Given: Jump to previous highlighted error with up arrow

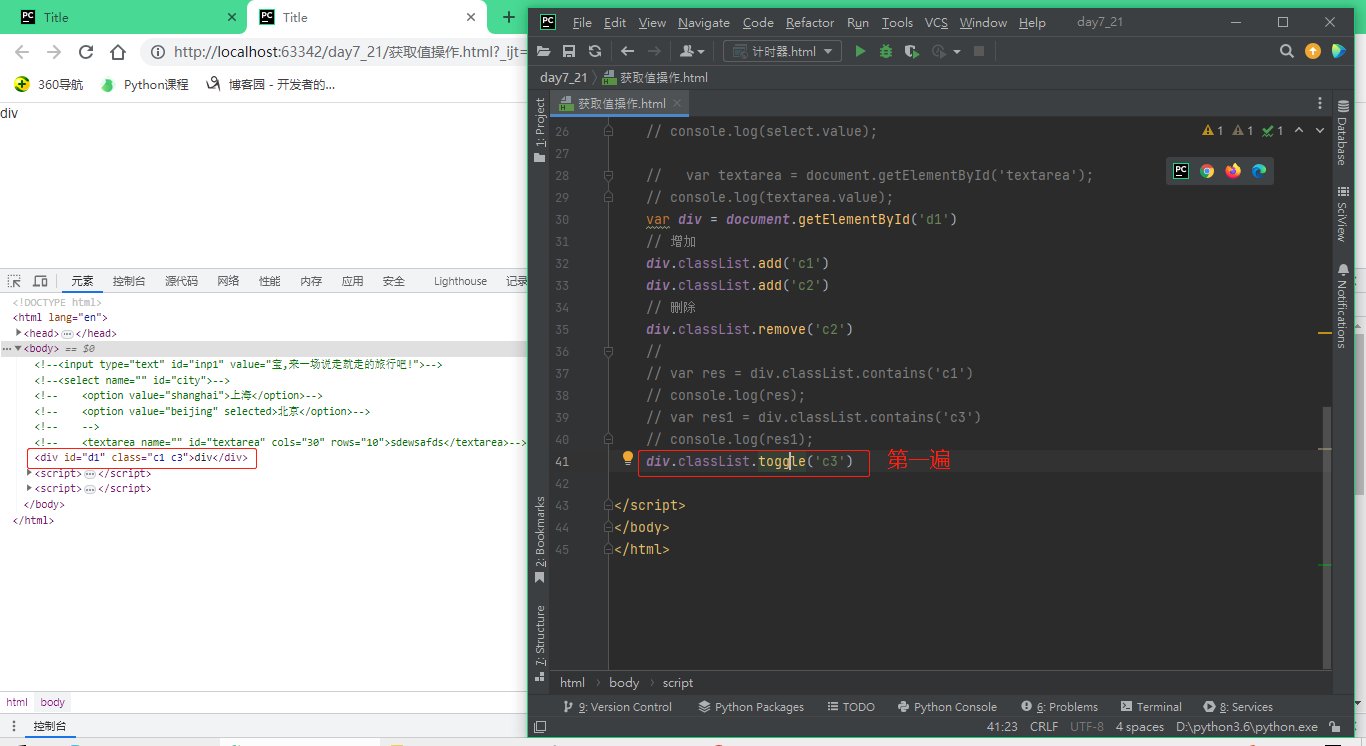Looking at the screenshot, I should [1299, 130].
